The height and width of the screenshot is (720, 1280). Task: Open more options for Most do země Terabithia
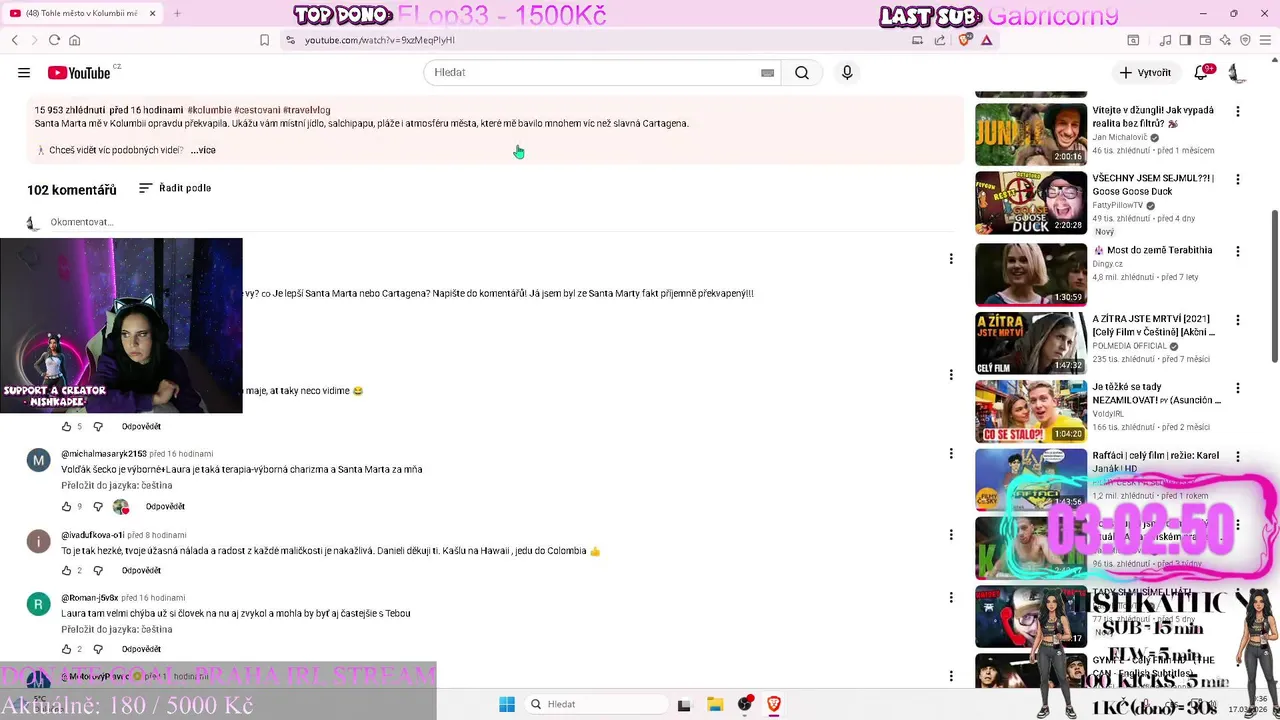[x=1238, y=252]
